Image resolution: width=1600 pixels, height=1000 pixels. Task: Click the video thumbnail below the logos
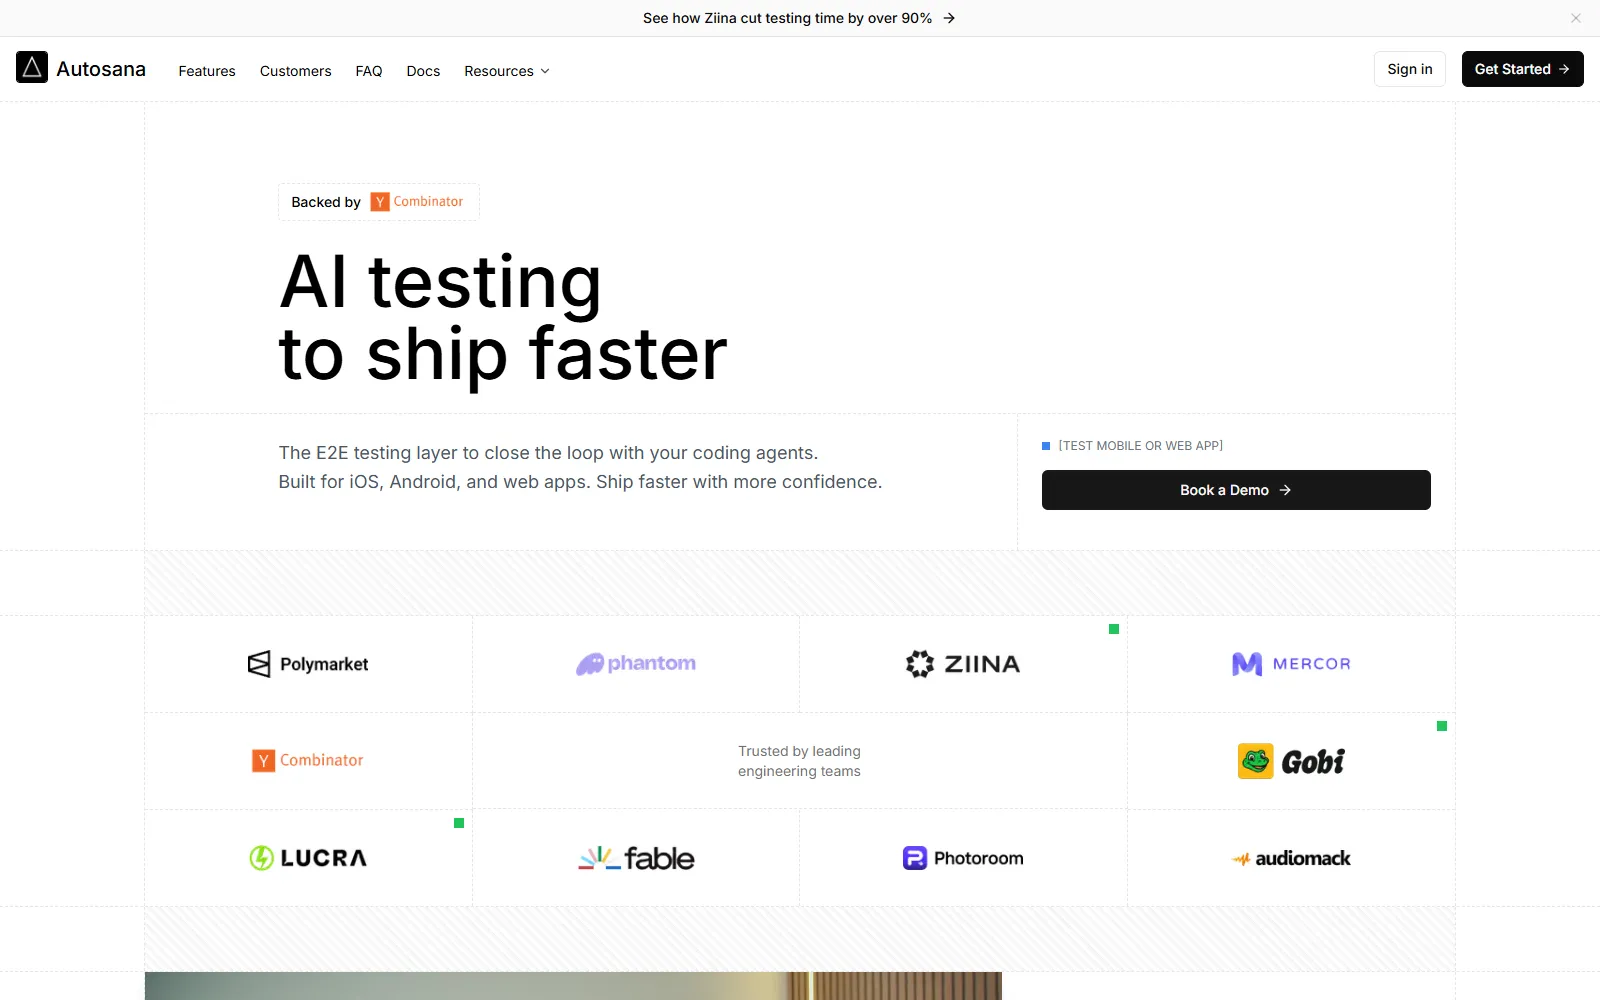pyautogui.click(x=573, y=986)
